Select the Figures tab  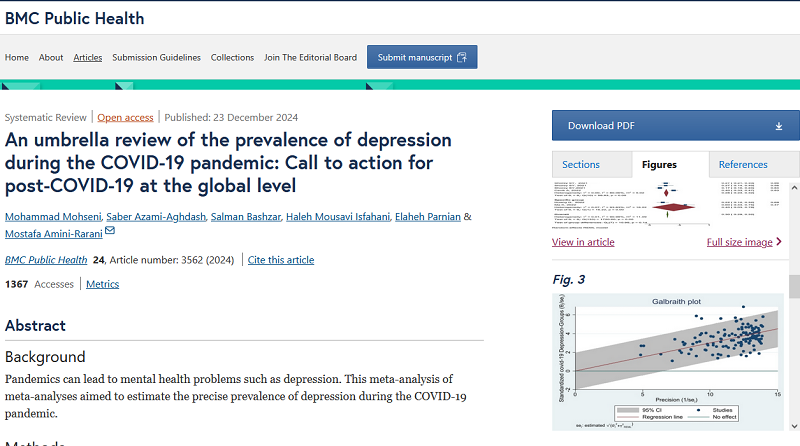tap(659, 164)
